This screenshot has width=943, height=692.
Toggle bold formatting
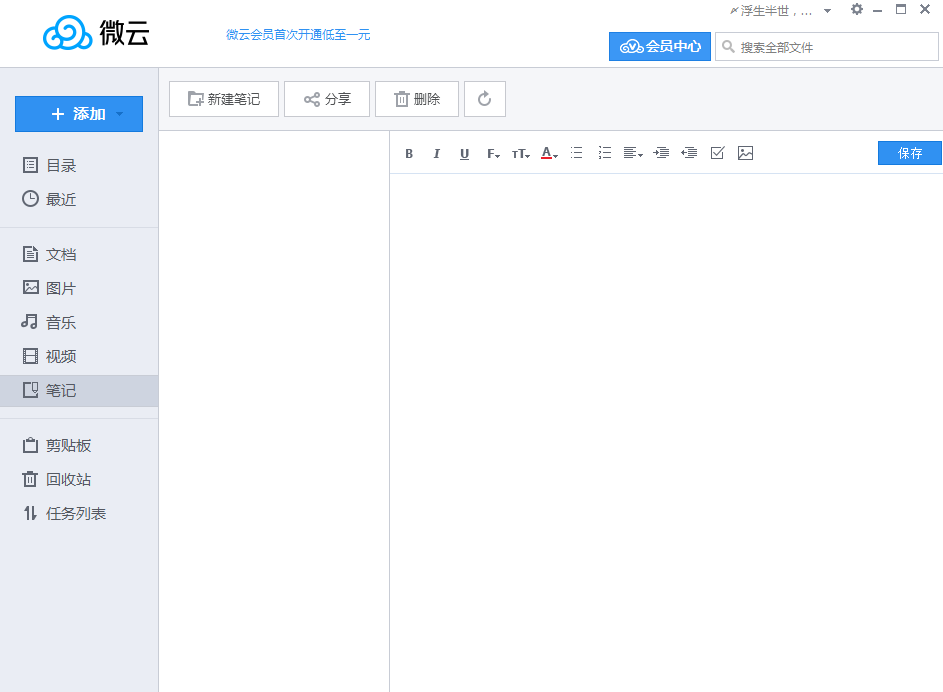click(x=409, y=152)
